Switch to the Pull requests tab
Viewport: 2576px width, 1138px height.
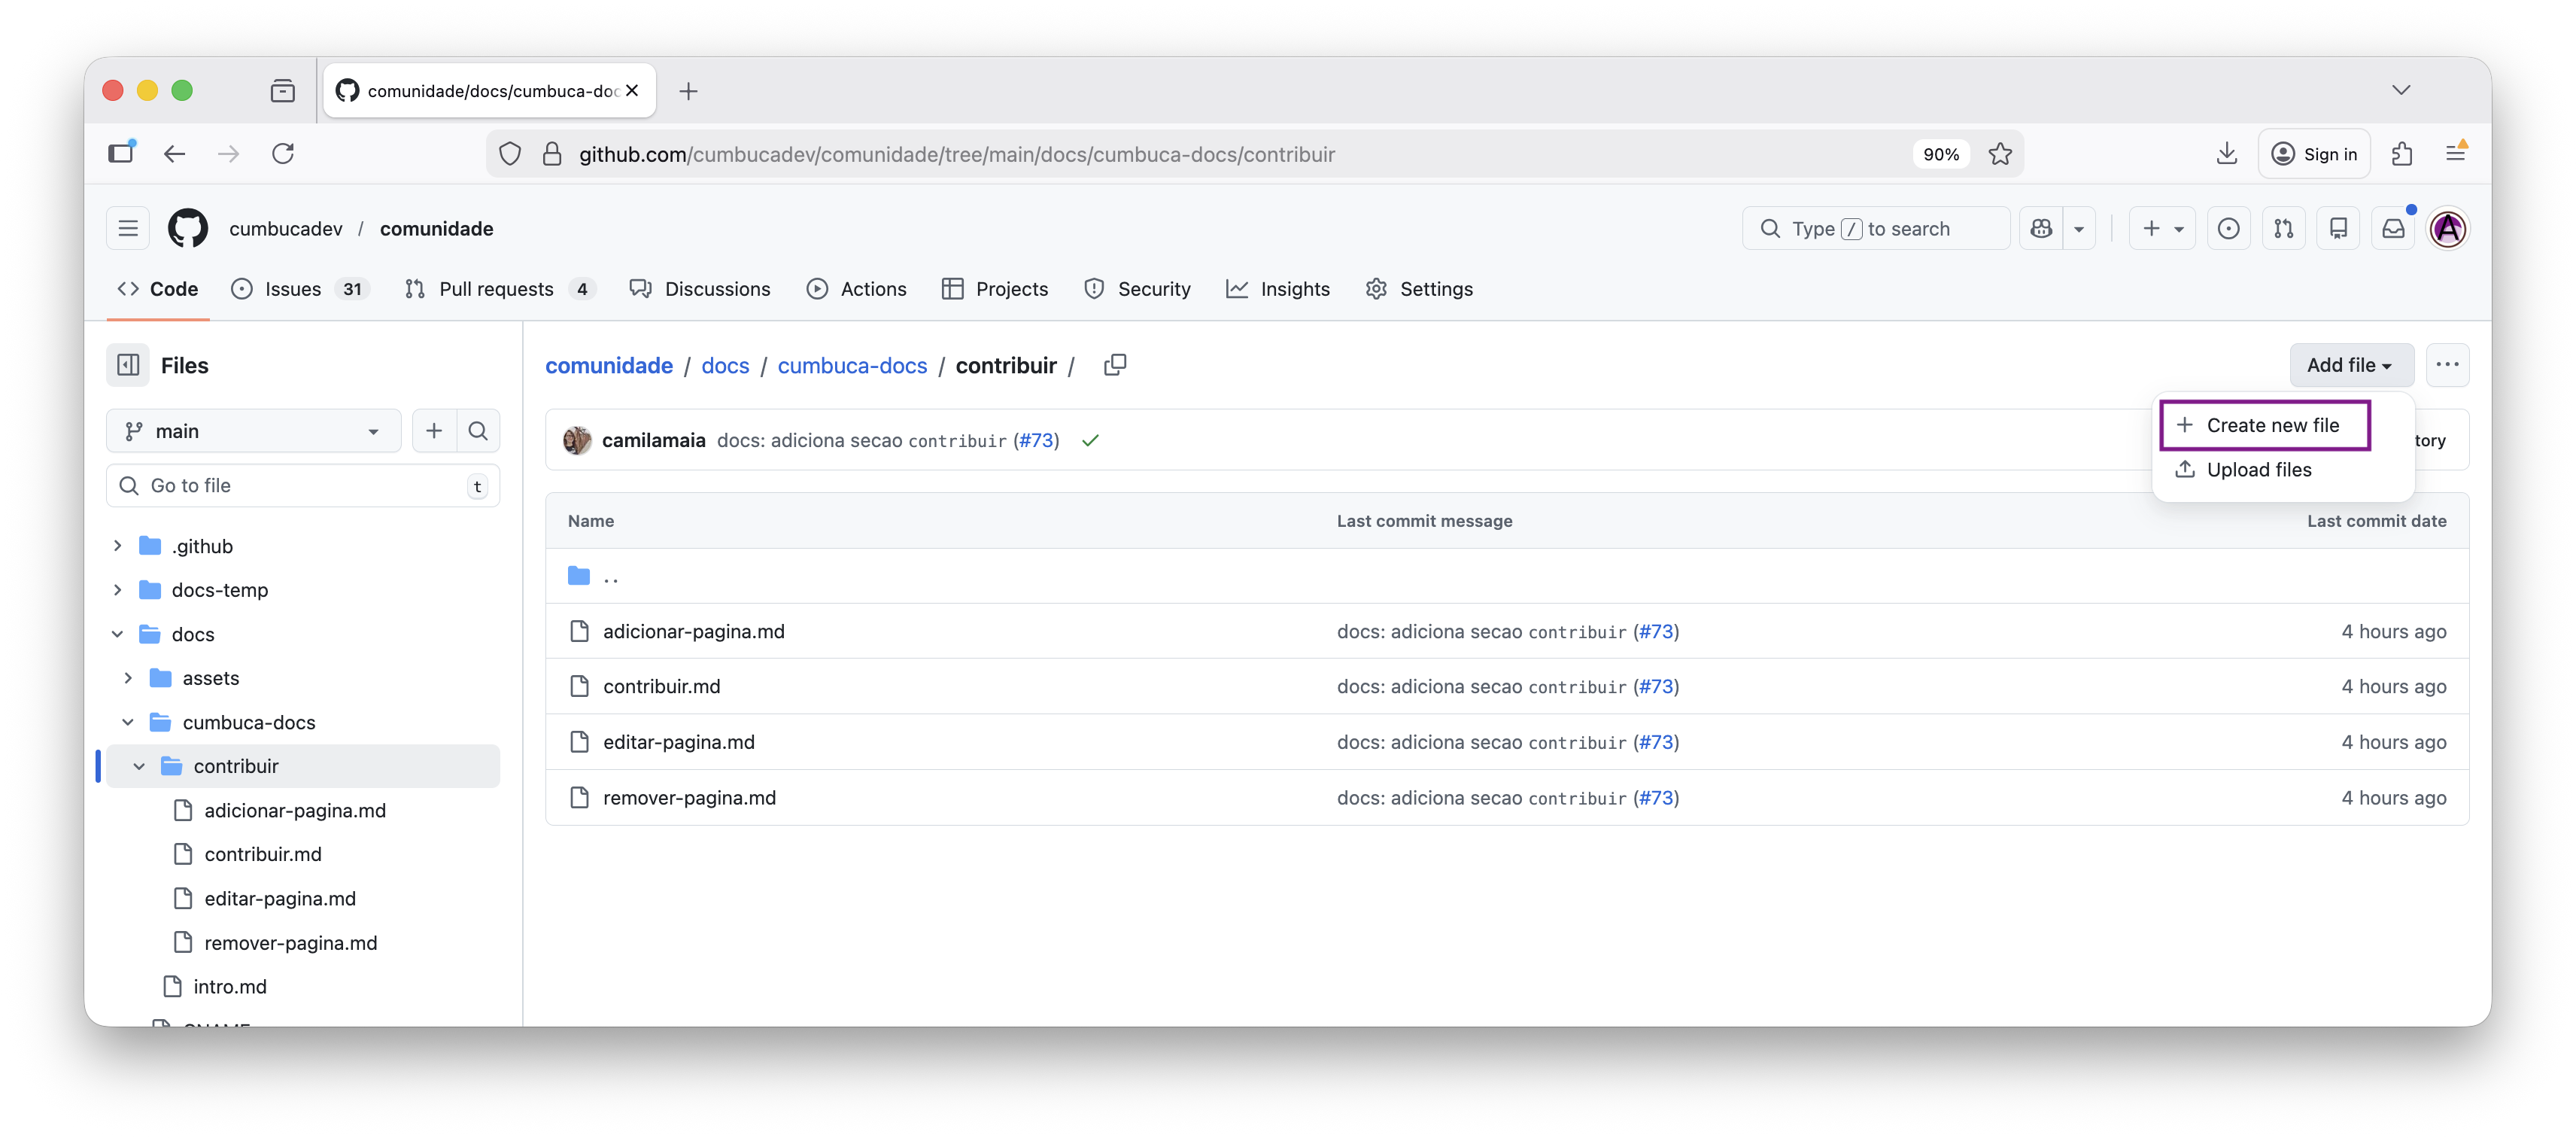(500, 289)
